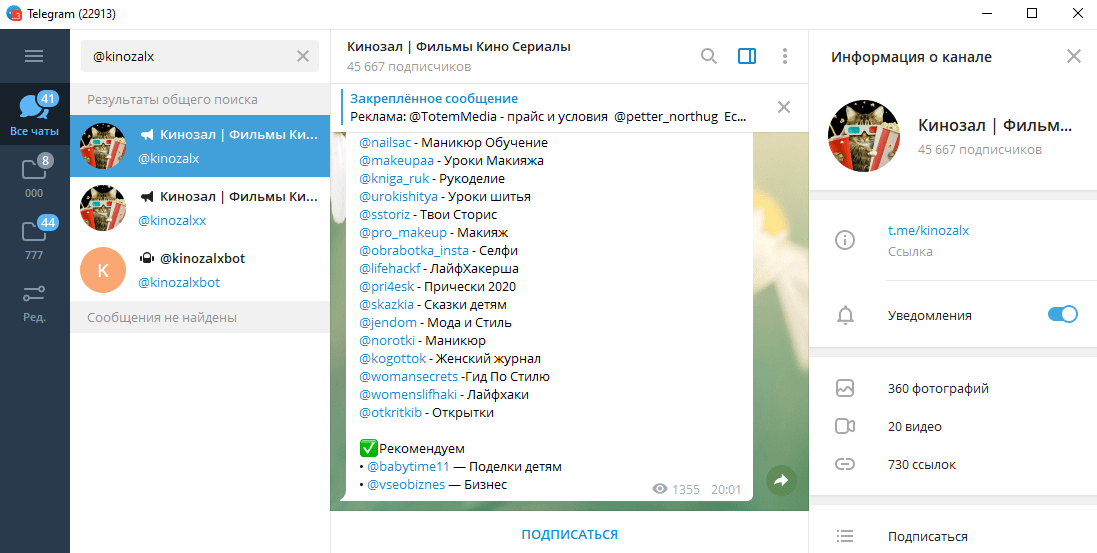Search messages in this channel
The image size is (1097, 553).
[x=709, y=56]
